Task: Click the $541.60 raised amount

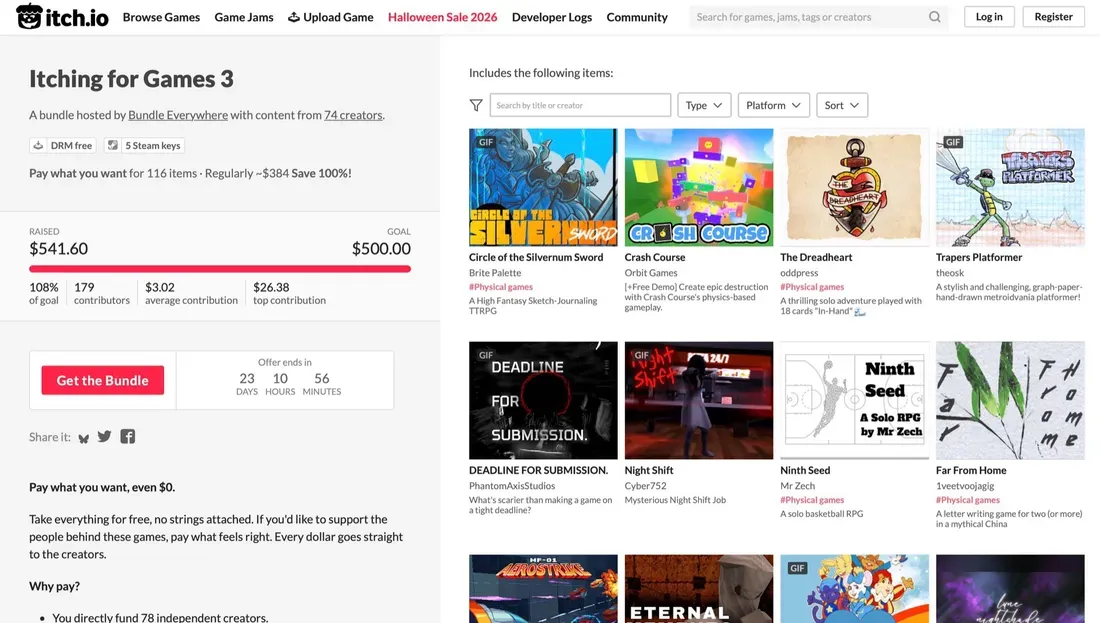Action: (x=58, y=248)
